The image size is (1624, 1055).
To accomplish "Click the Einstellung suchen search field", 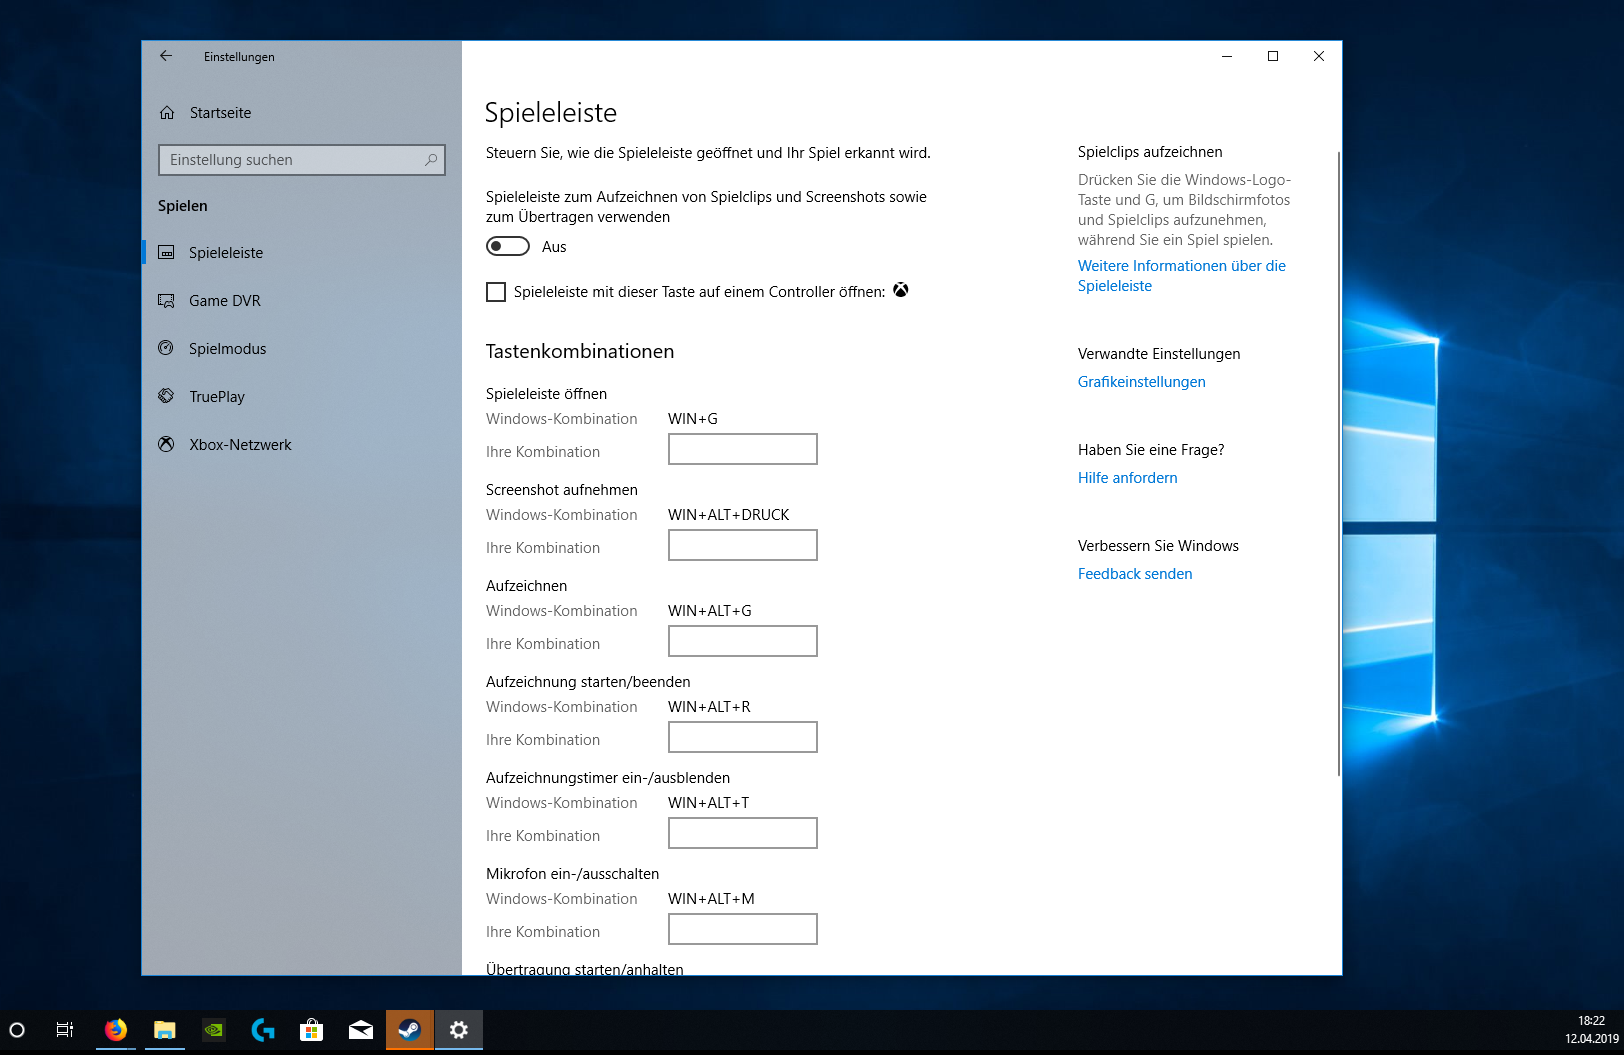I will click(x=290, y=160).
